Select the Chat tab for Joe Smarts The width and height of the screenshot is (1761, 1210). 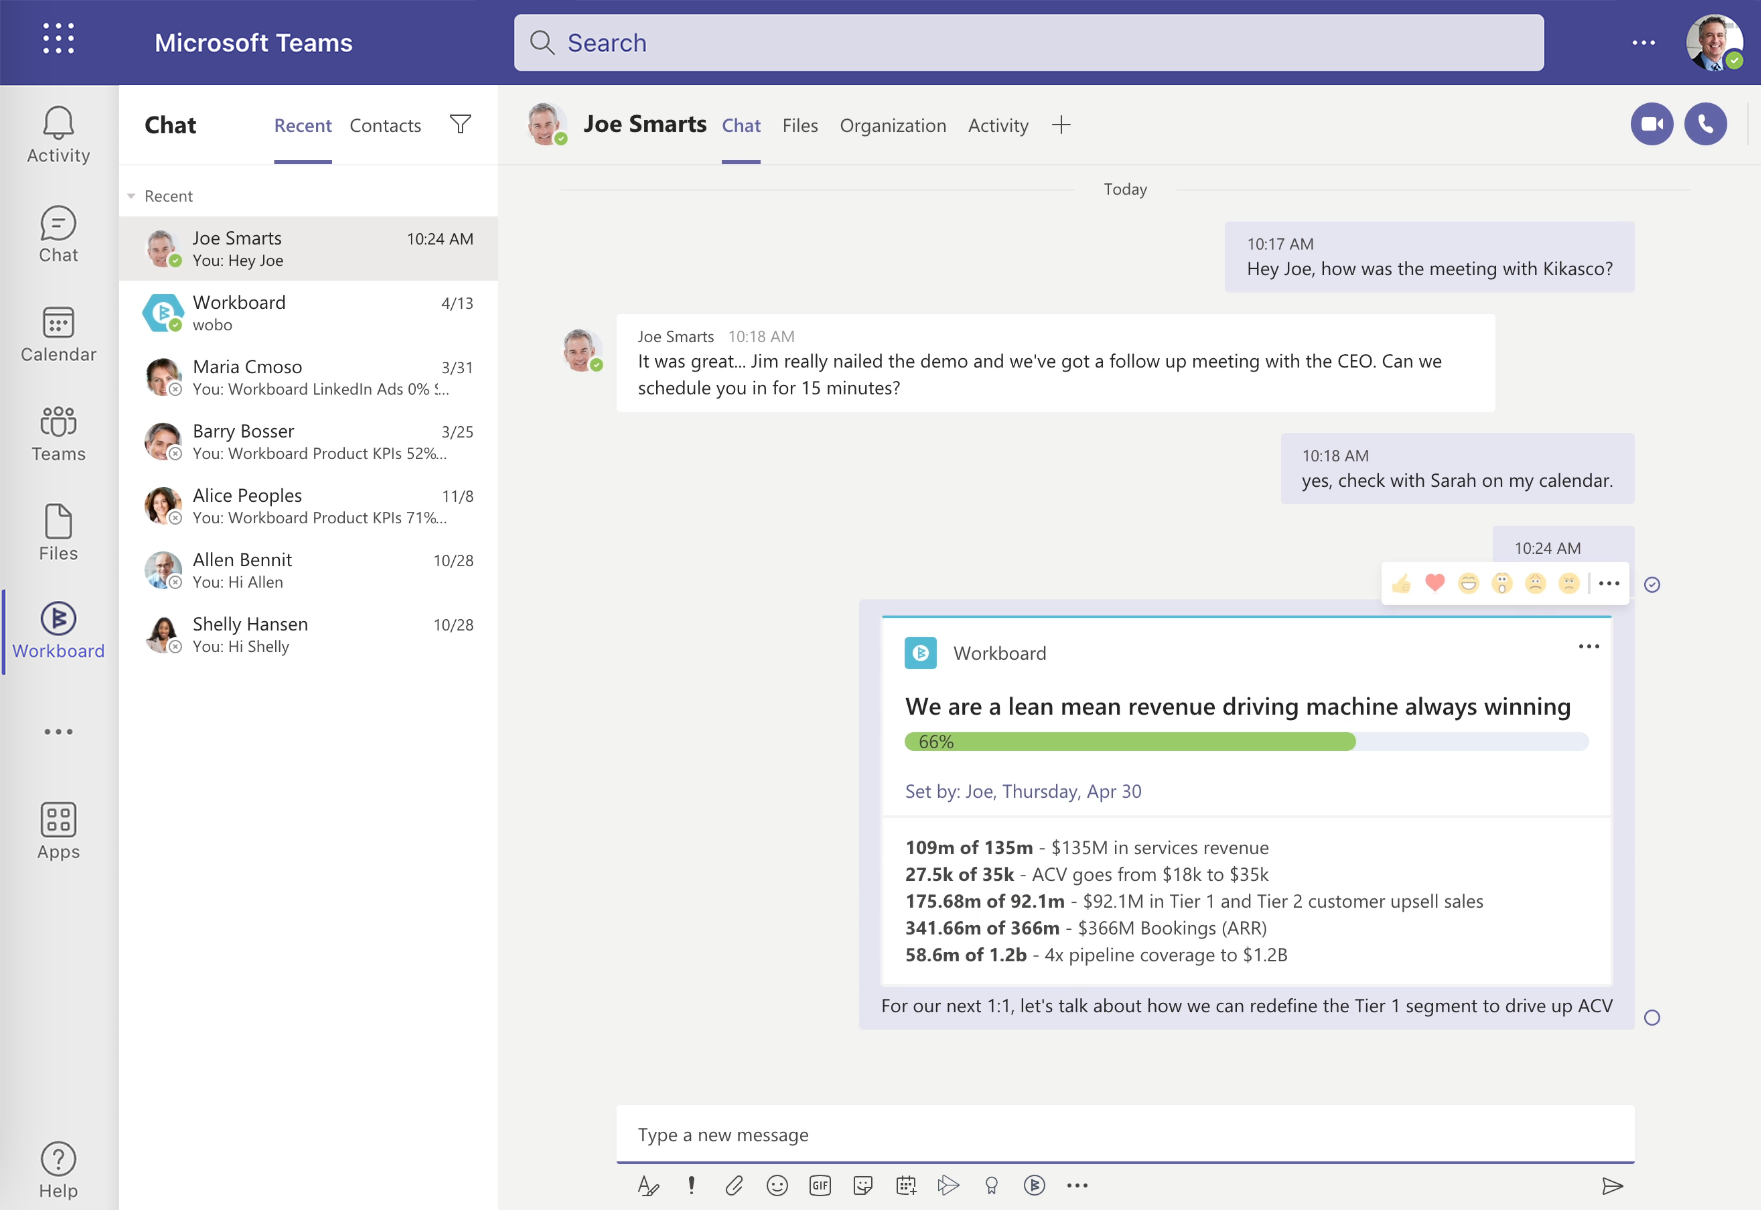coord(741,125)
